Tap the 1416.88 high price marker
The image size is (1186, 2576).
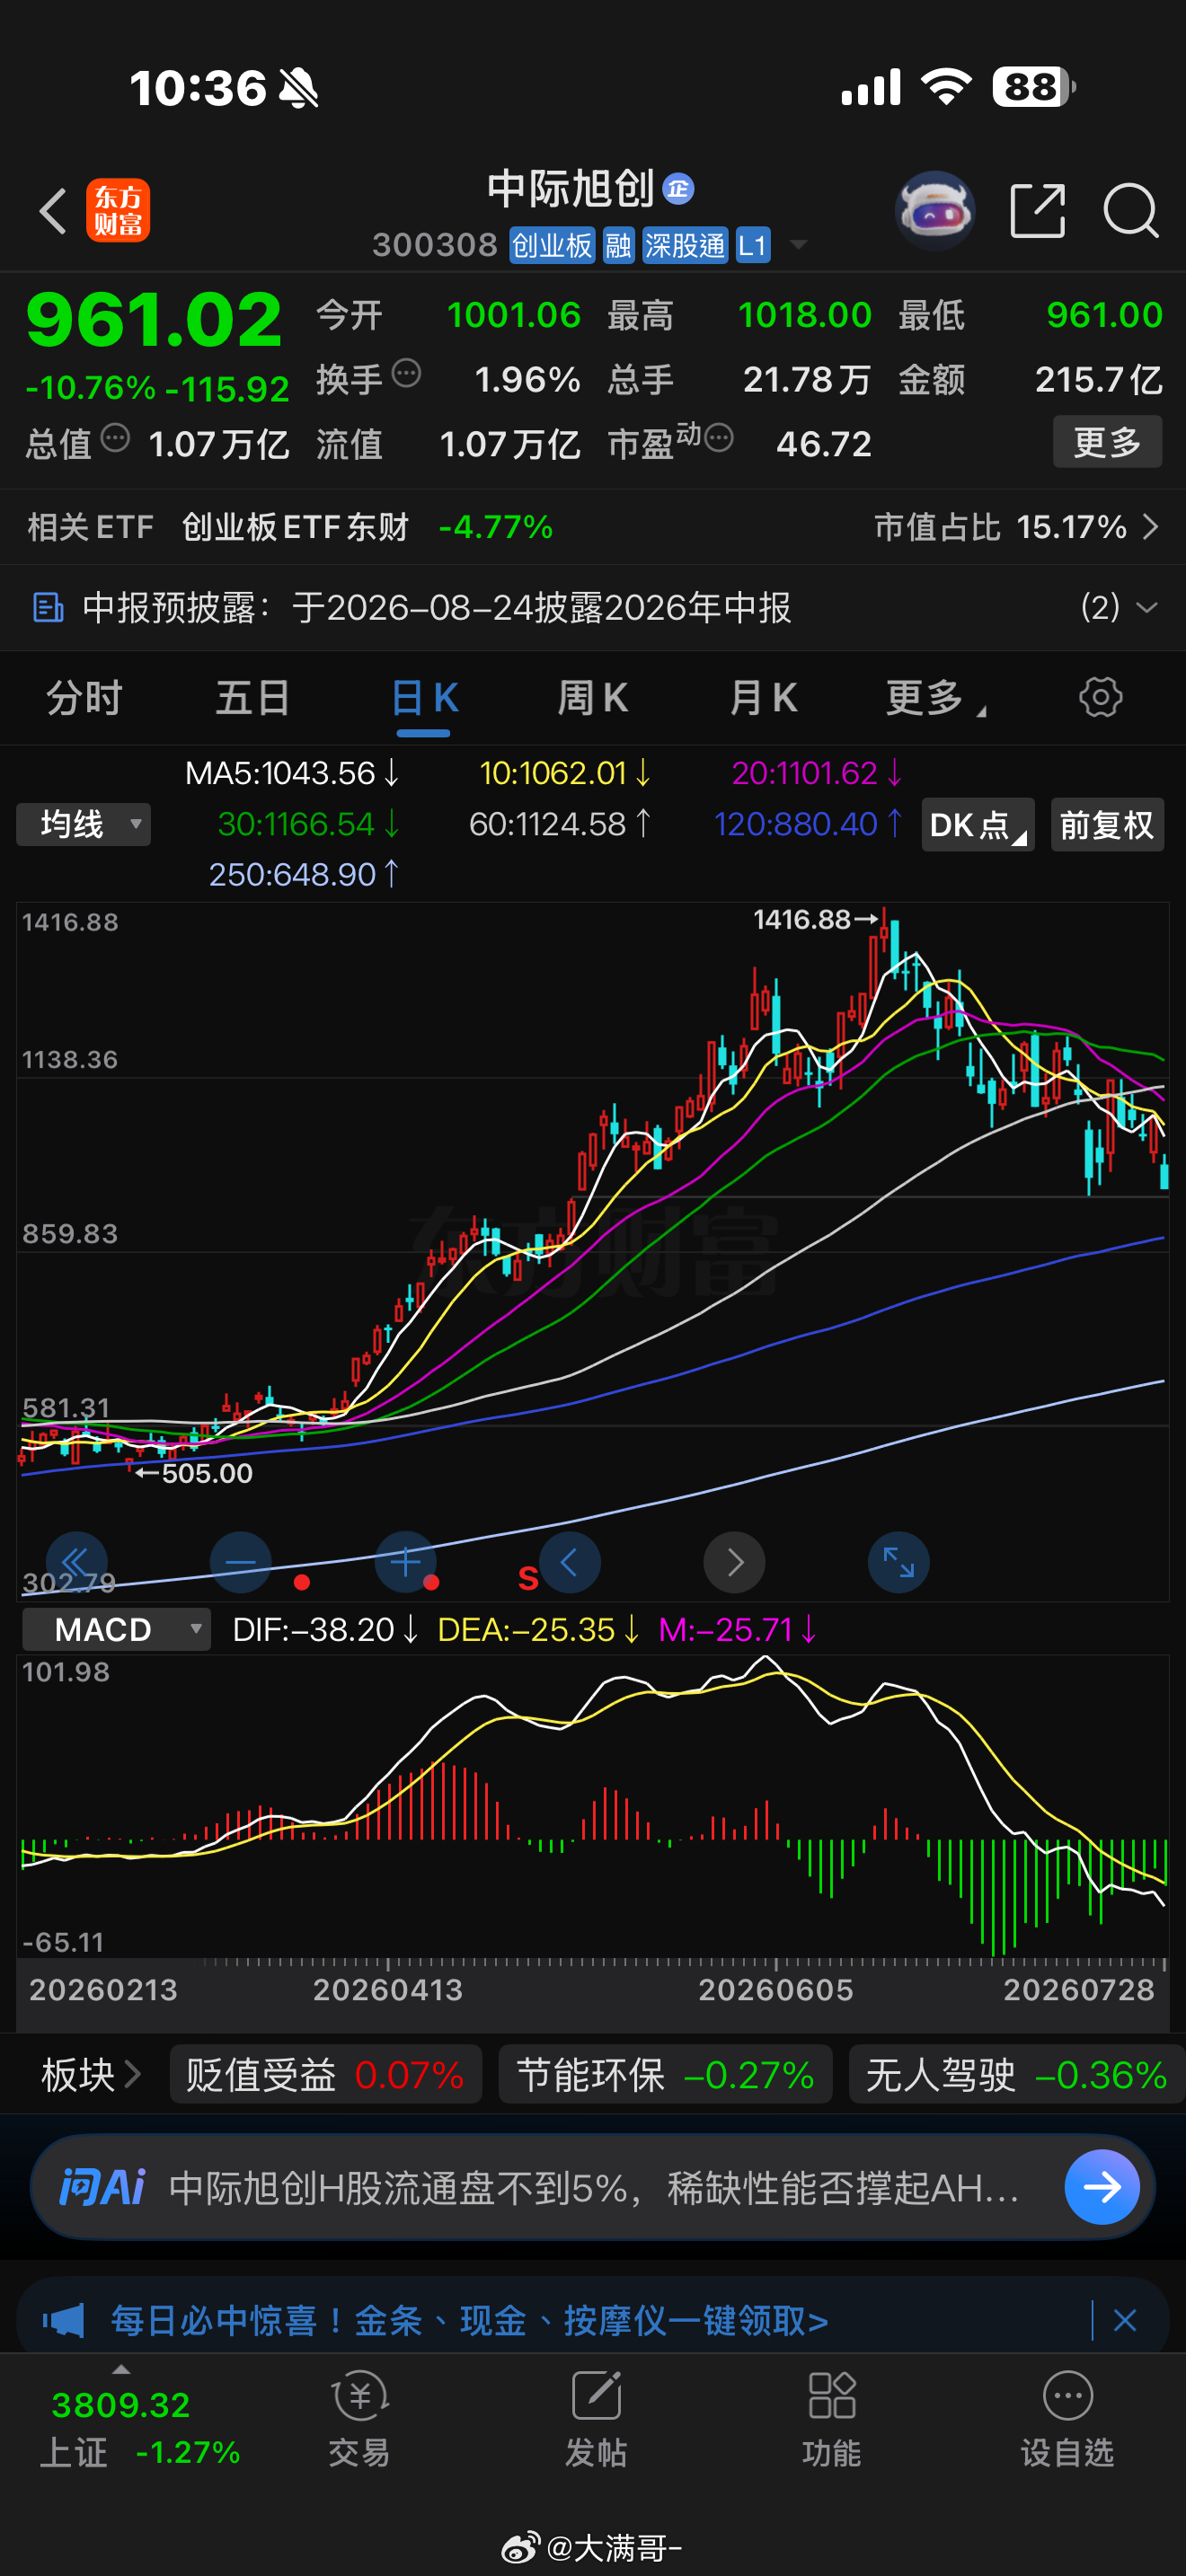pos(815,919)
